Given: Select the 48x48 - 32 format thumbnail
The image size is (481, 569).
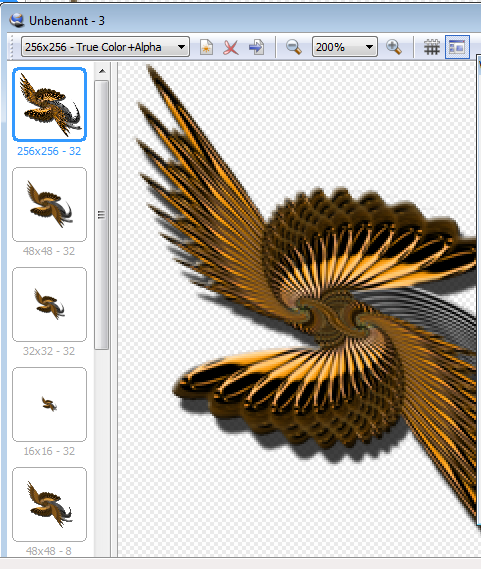Looking at the screenshot, I should tap(49, 204).
